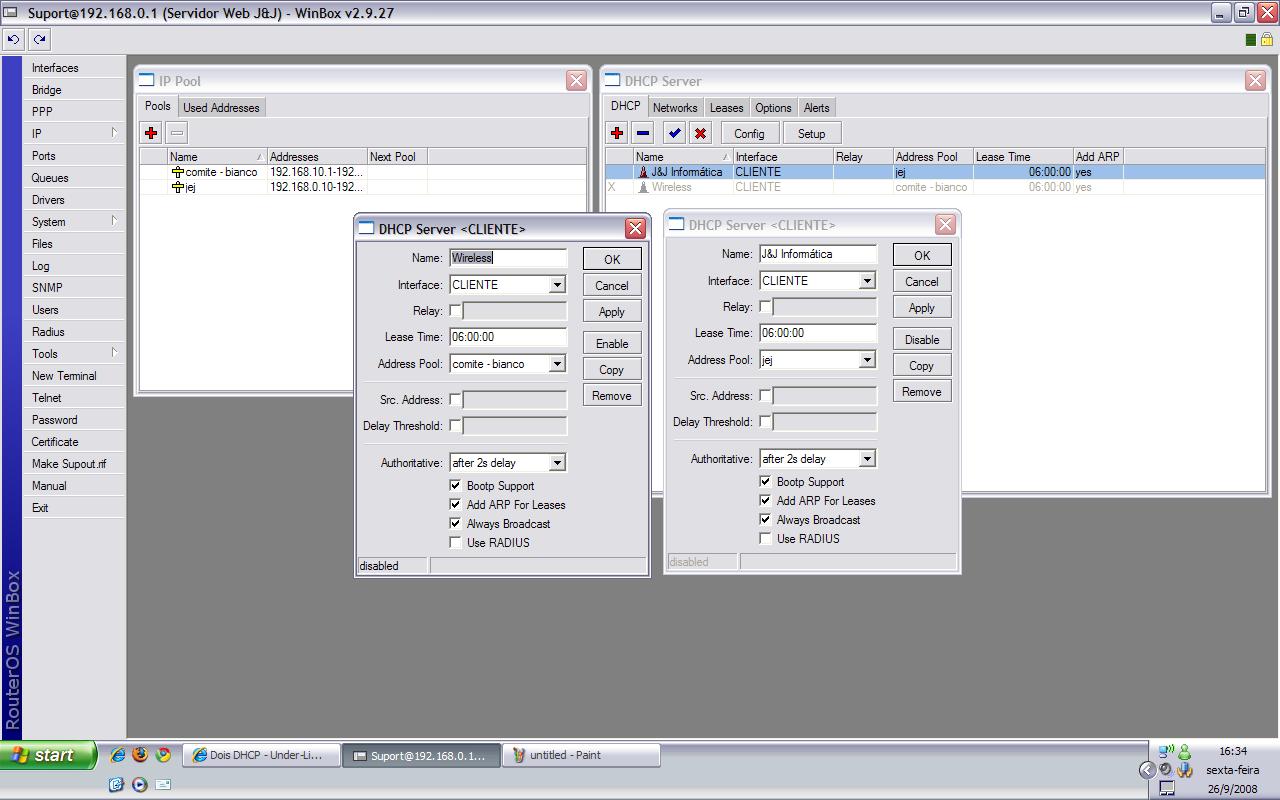Enable DHCP server with blue checkmark icon

tap(674, 133)
